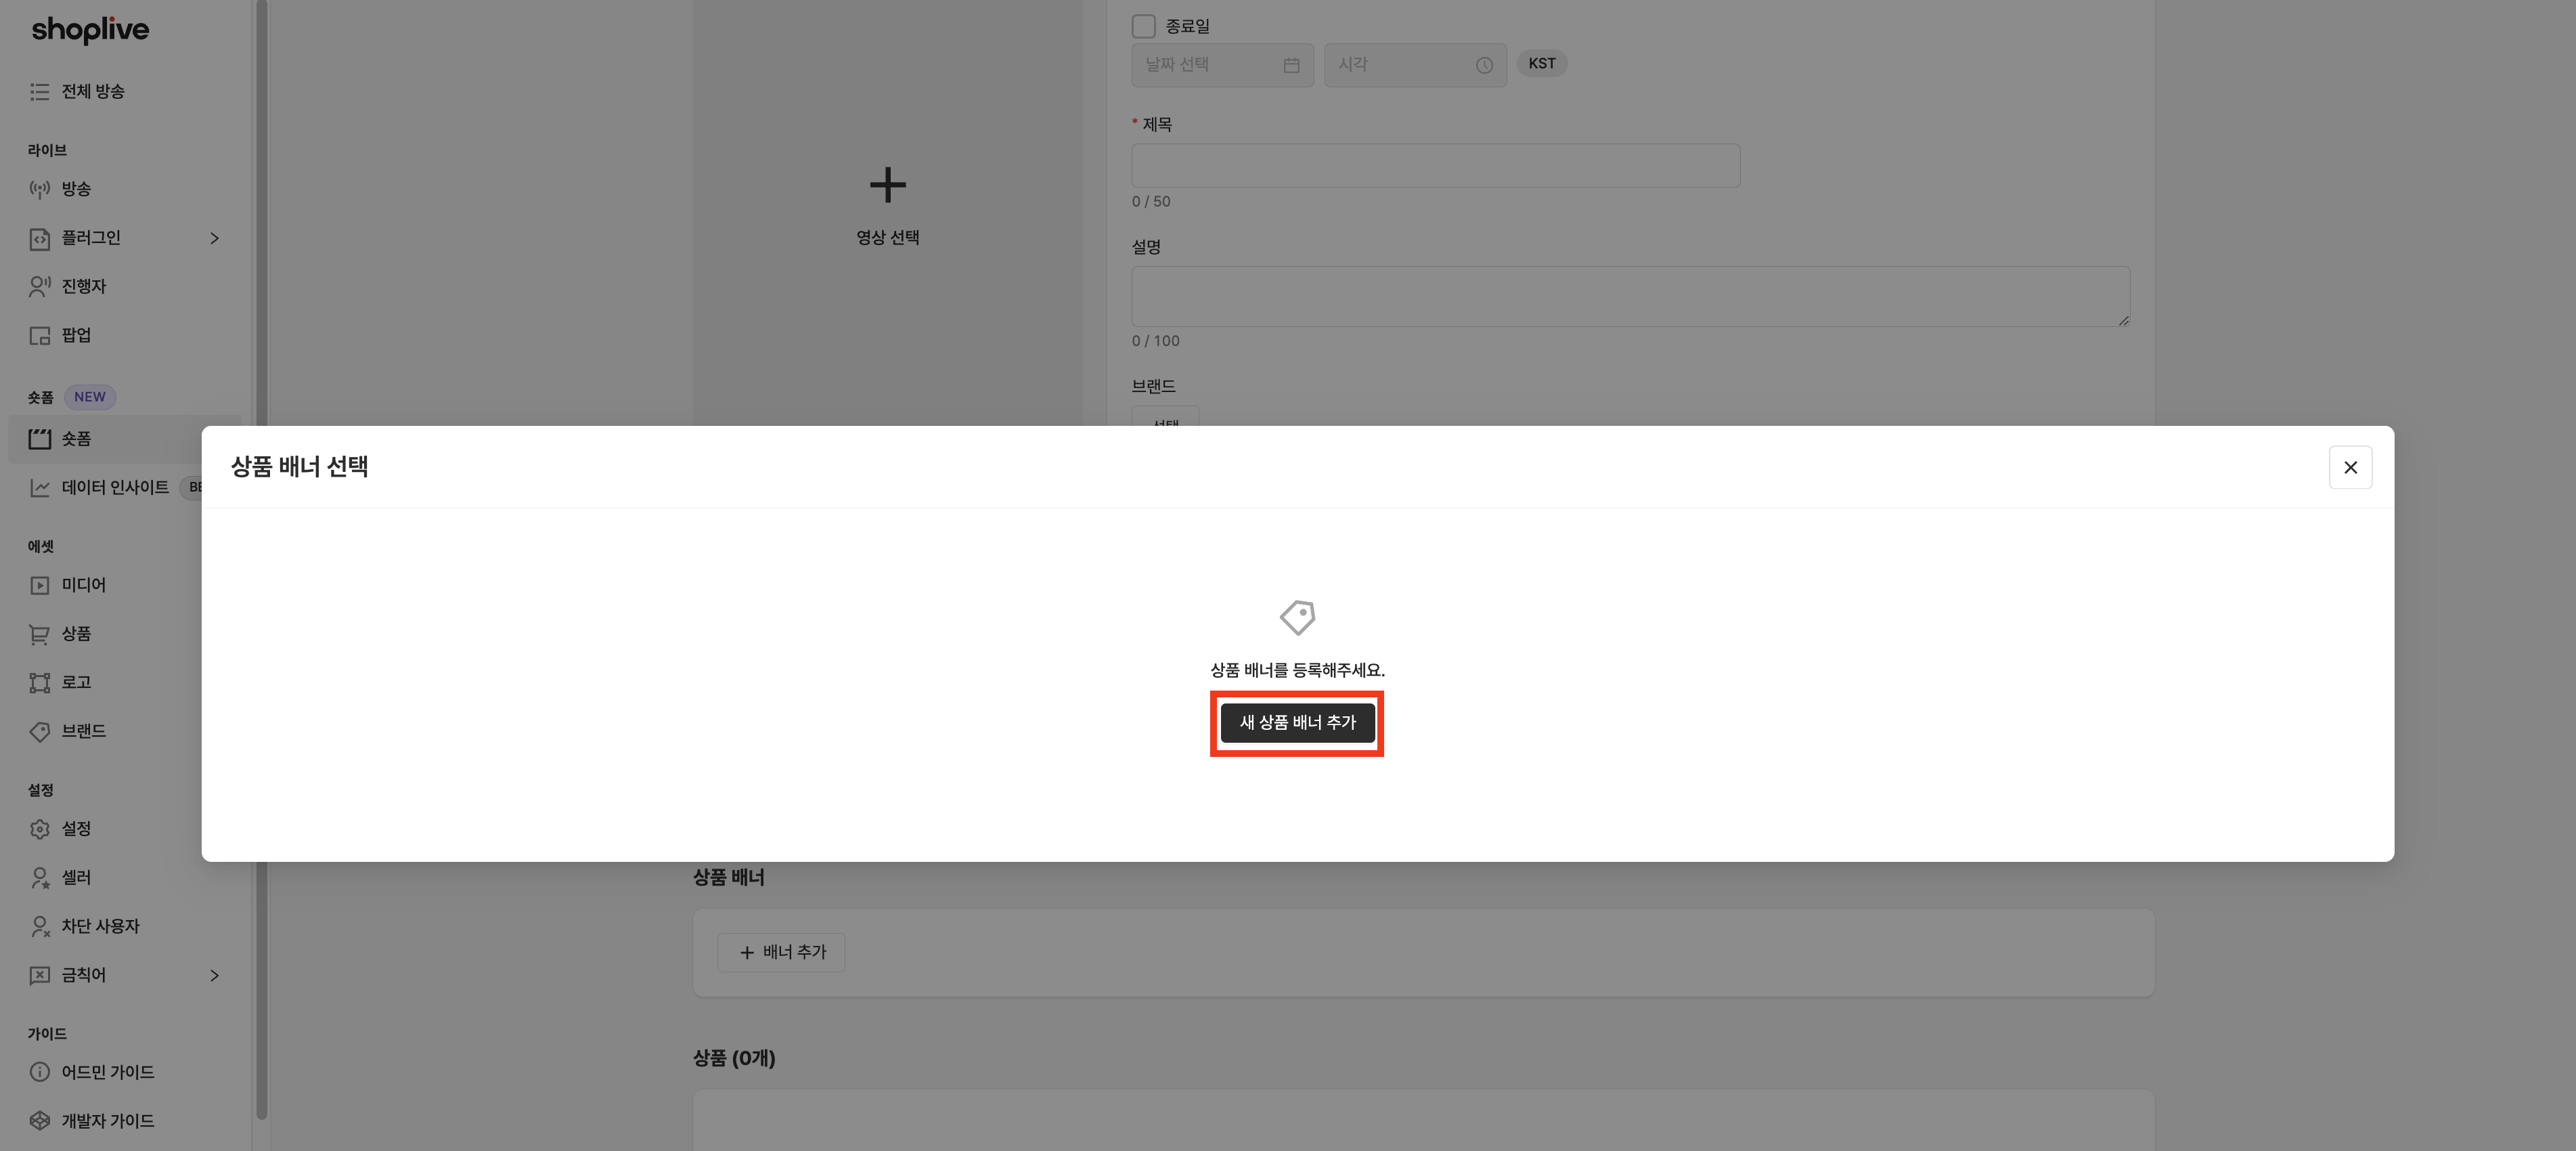The width and height of the screenshot is (2576, 1151).
Task: Open the 셀러 seller icon
Action: (39, 878)
